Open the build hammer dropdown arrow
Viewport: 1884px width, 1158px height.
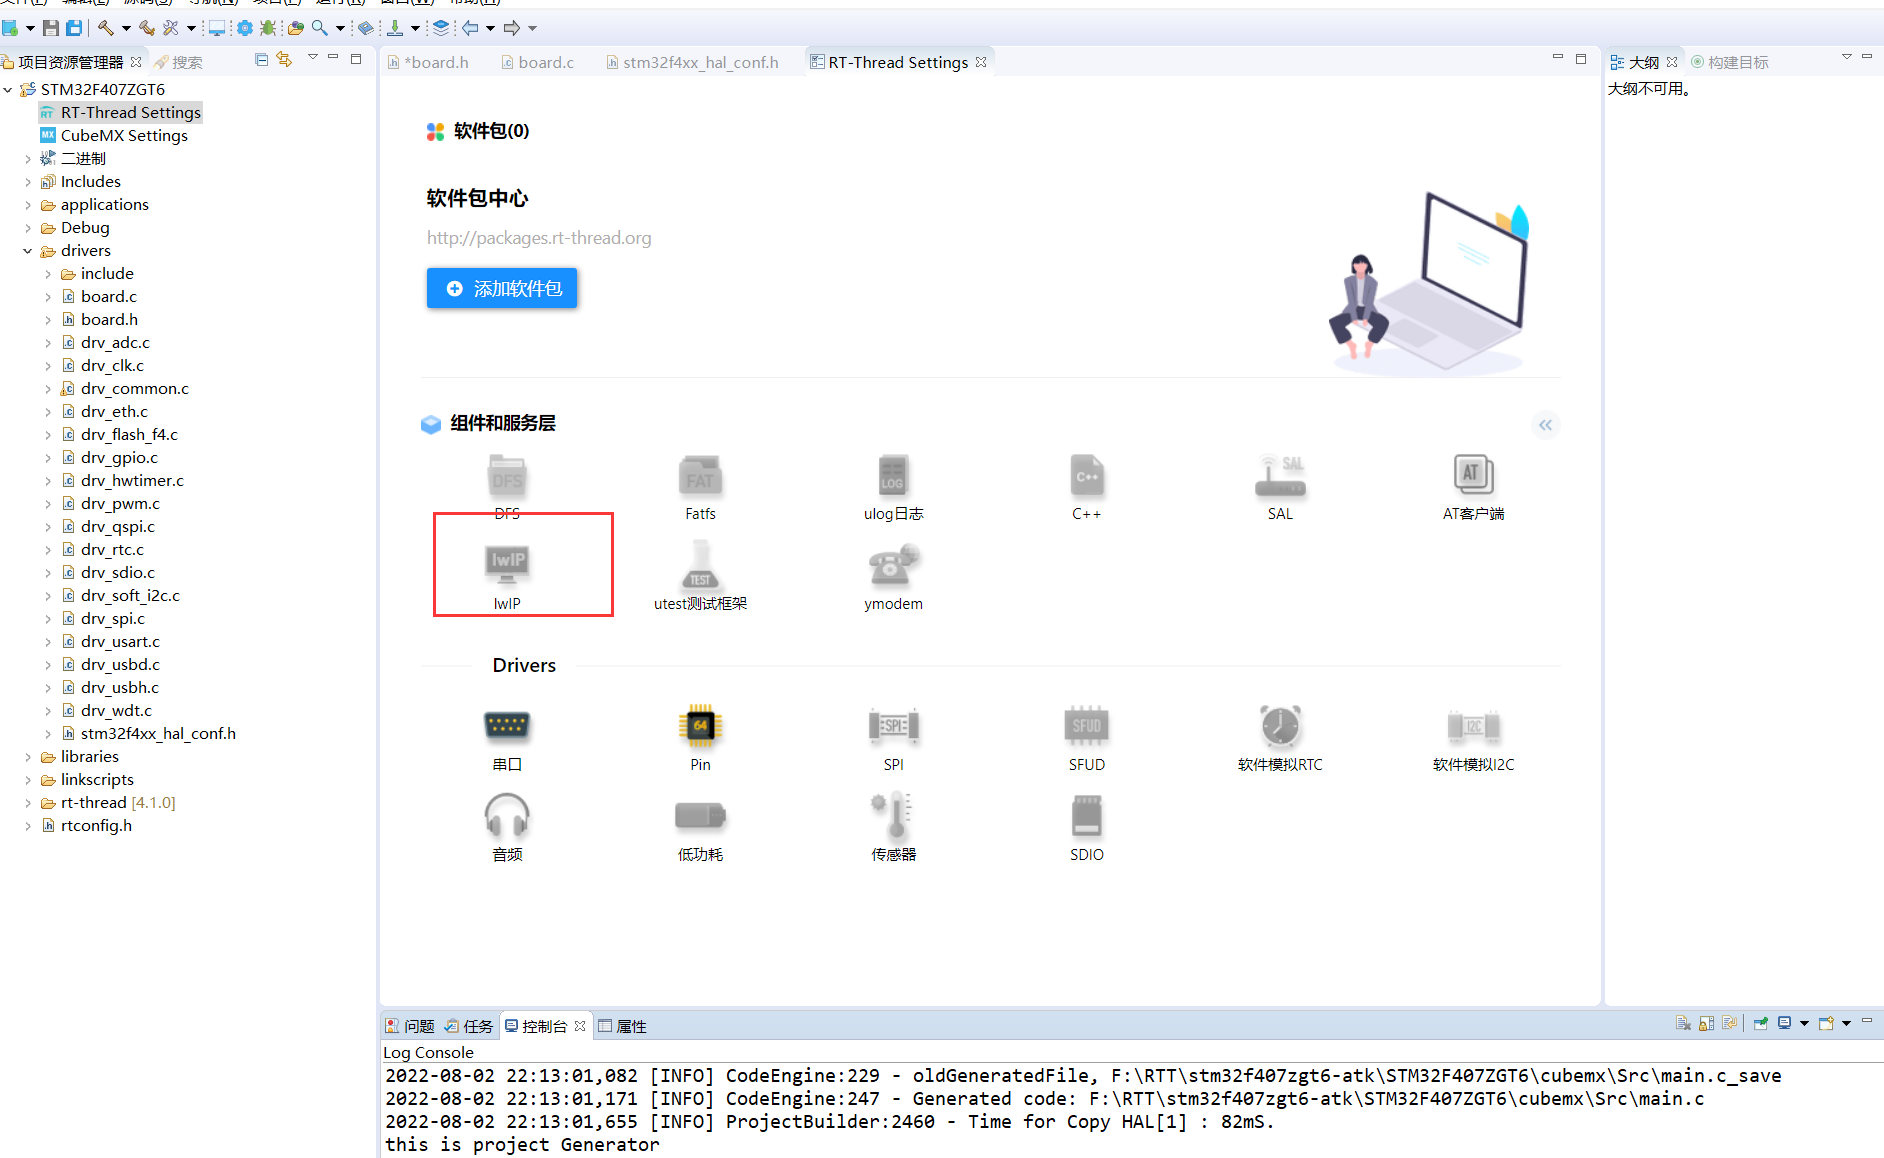126,28
